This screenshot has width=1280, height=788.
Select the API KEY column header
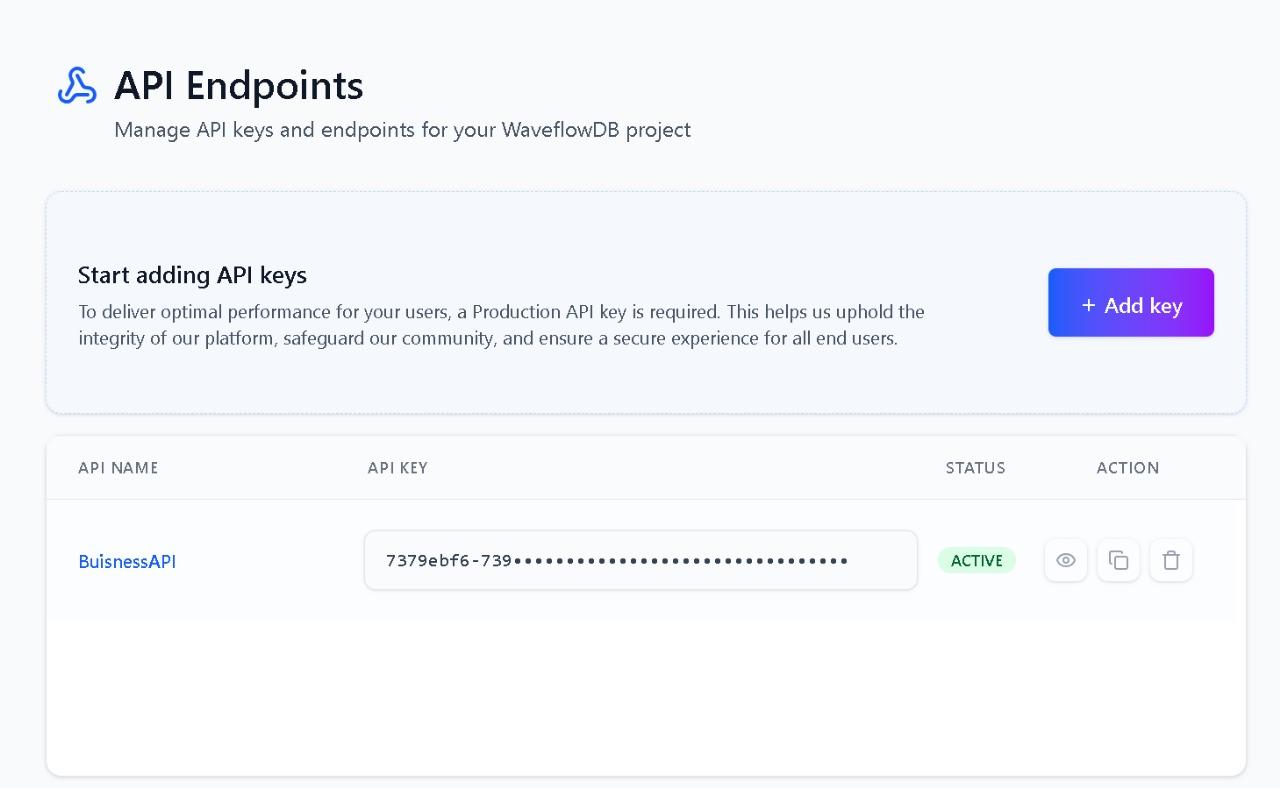click(397, 468)
